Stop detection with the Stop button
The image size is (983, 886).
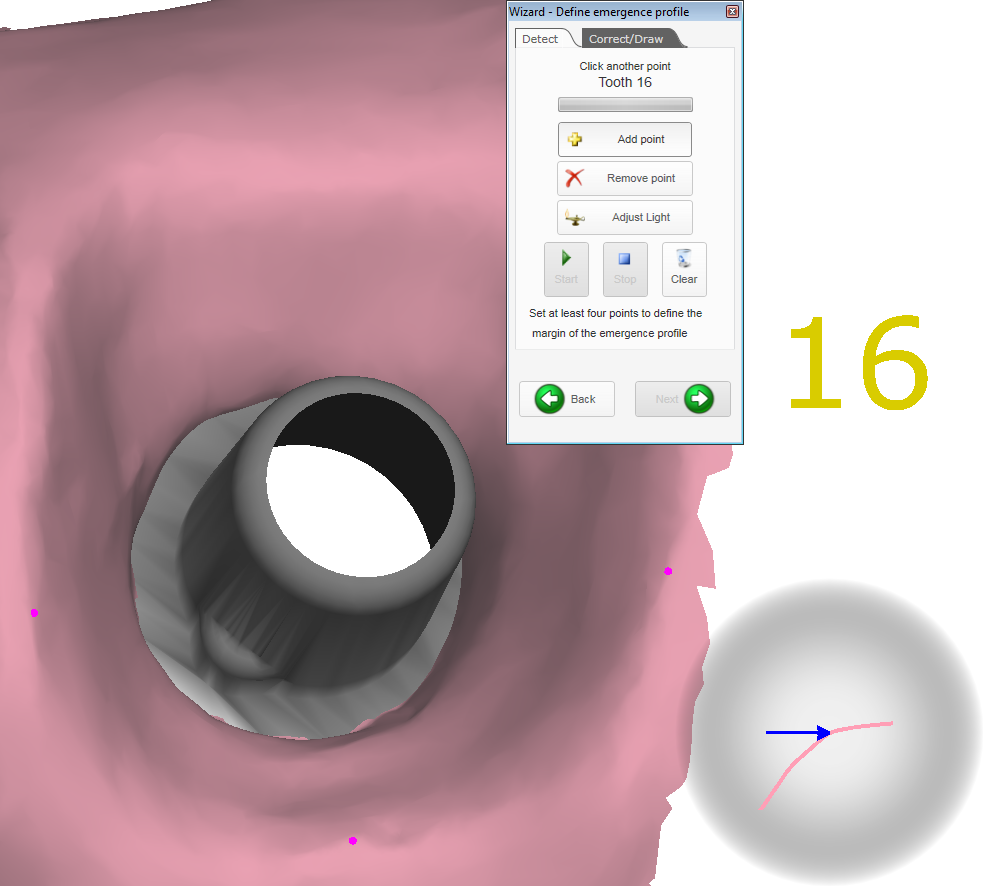625,269
